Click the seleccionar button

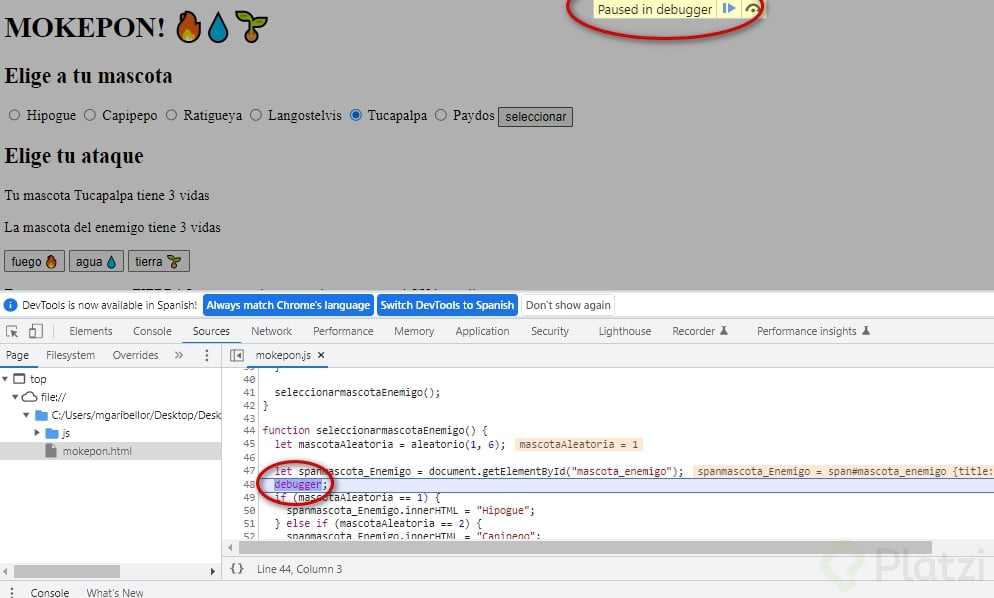(x=536, y=117)
